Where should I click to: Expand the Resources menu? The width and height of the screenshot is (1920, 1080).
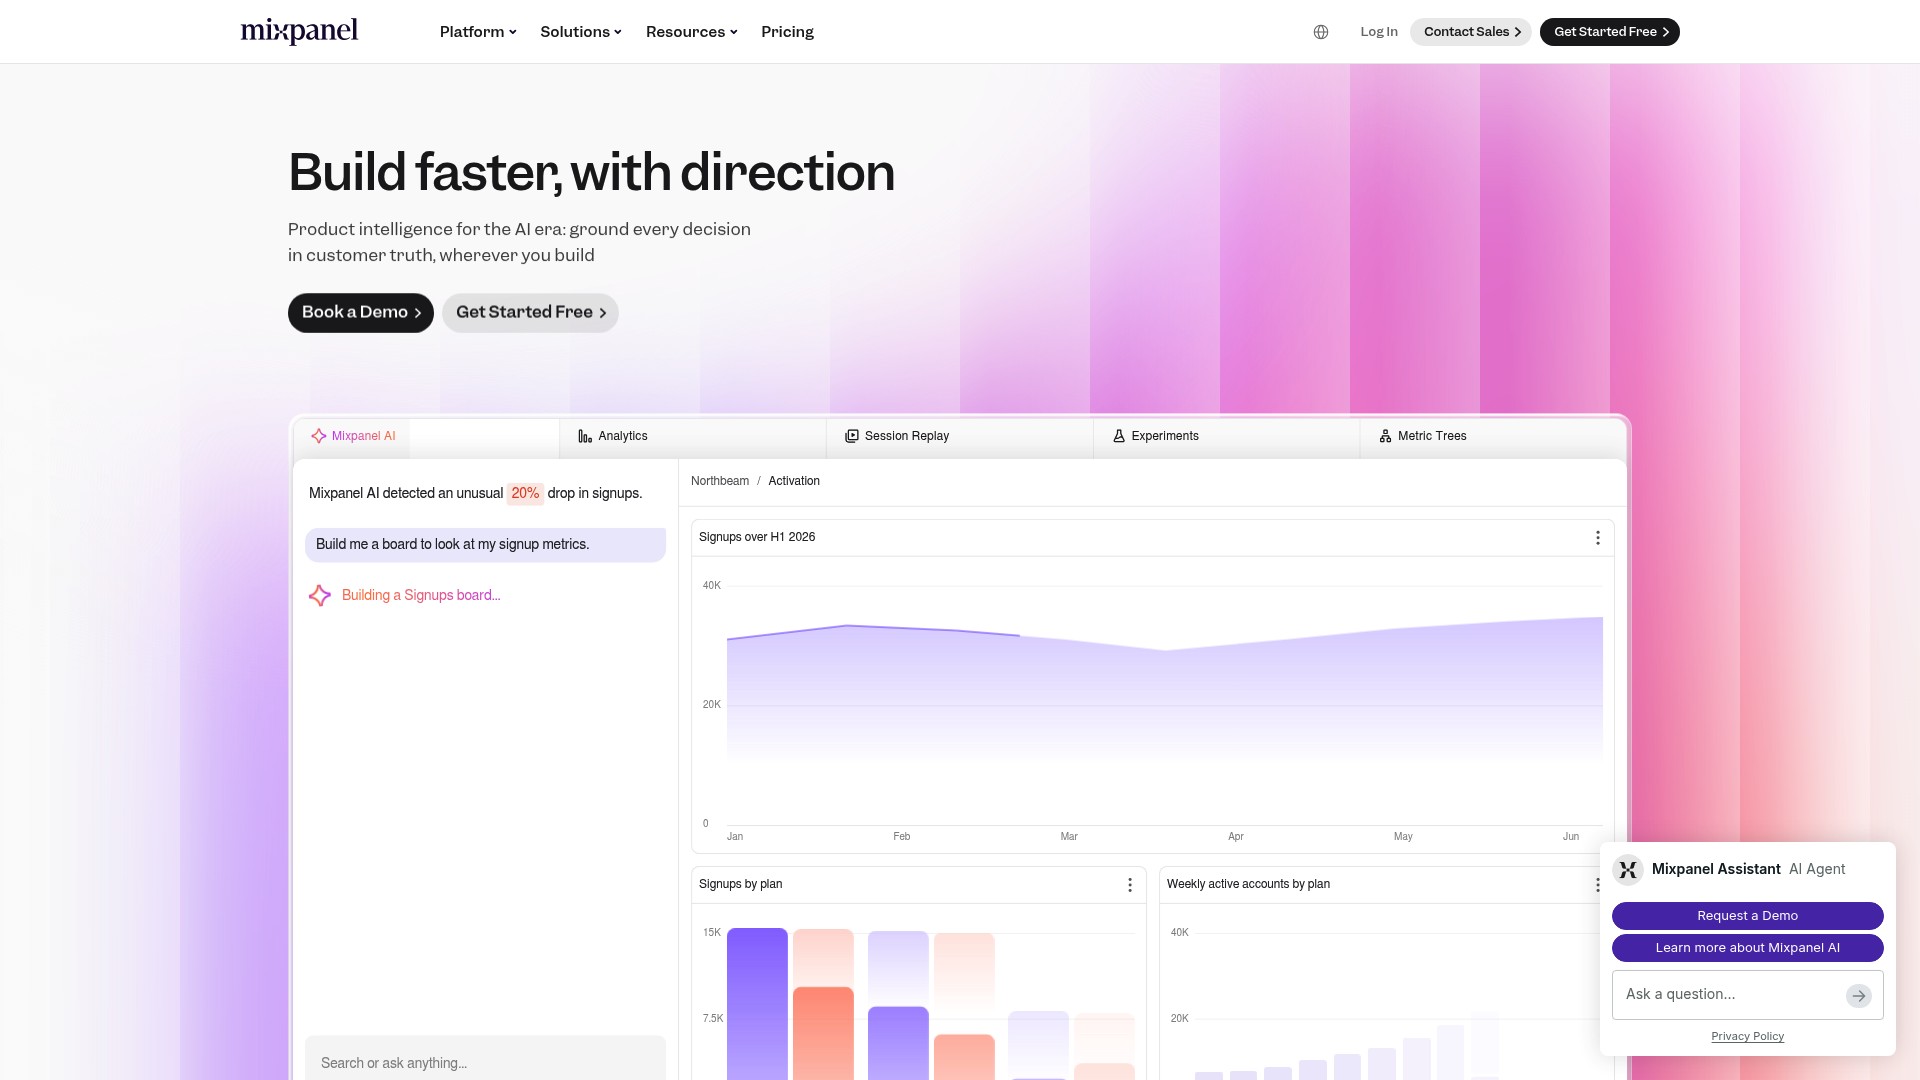[x=692, y=32]
